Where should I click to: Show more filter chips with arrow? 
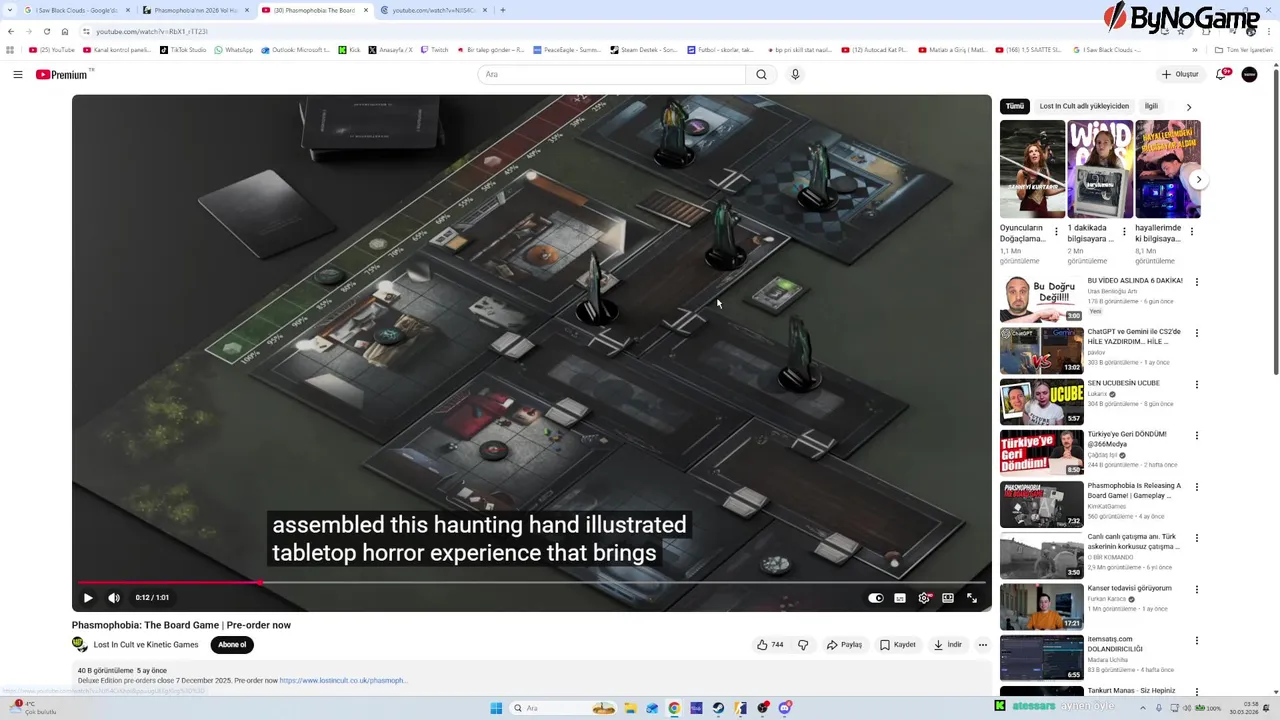click(x=1189, y=107)
